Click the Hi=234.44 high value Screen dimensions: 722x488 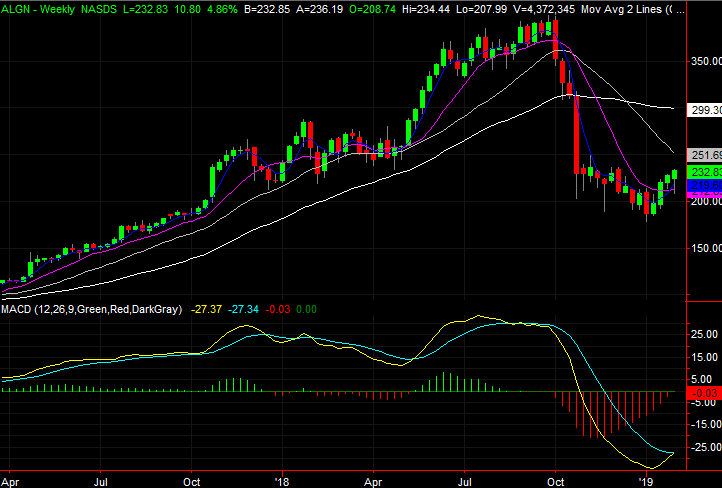click(425, 9)
